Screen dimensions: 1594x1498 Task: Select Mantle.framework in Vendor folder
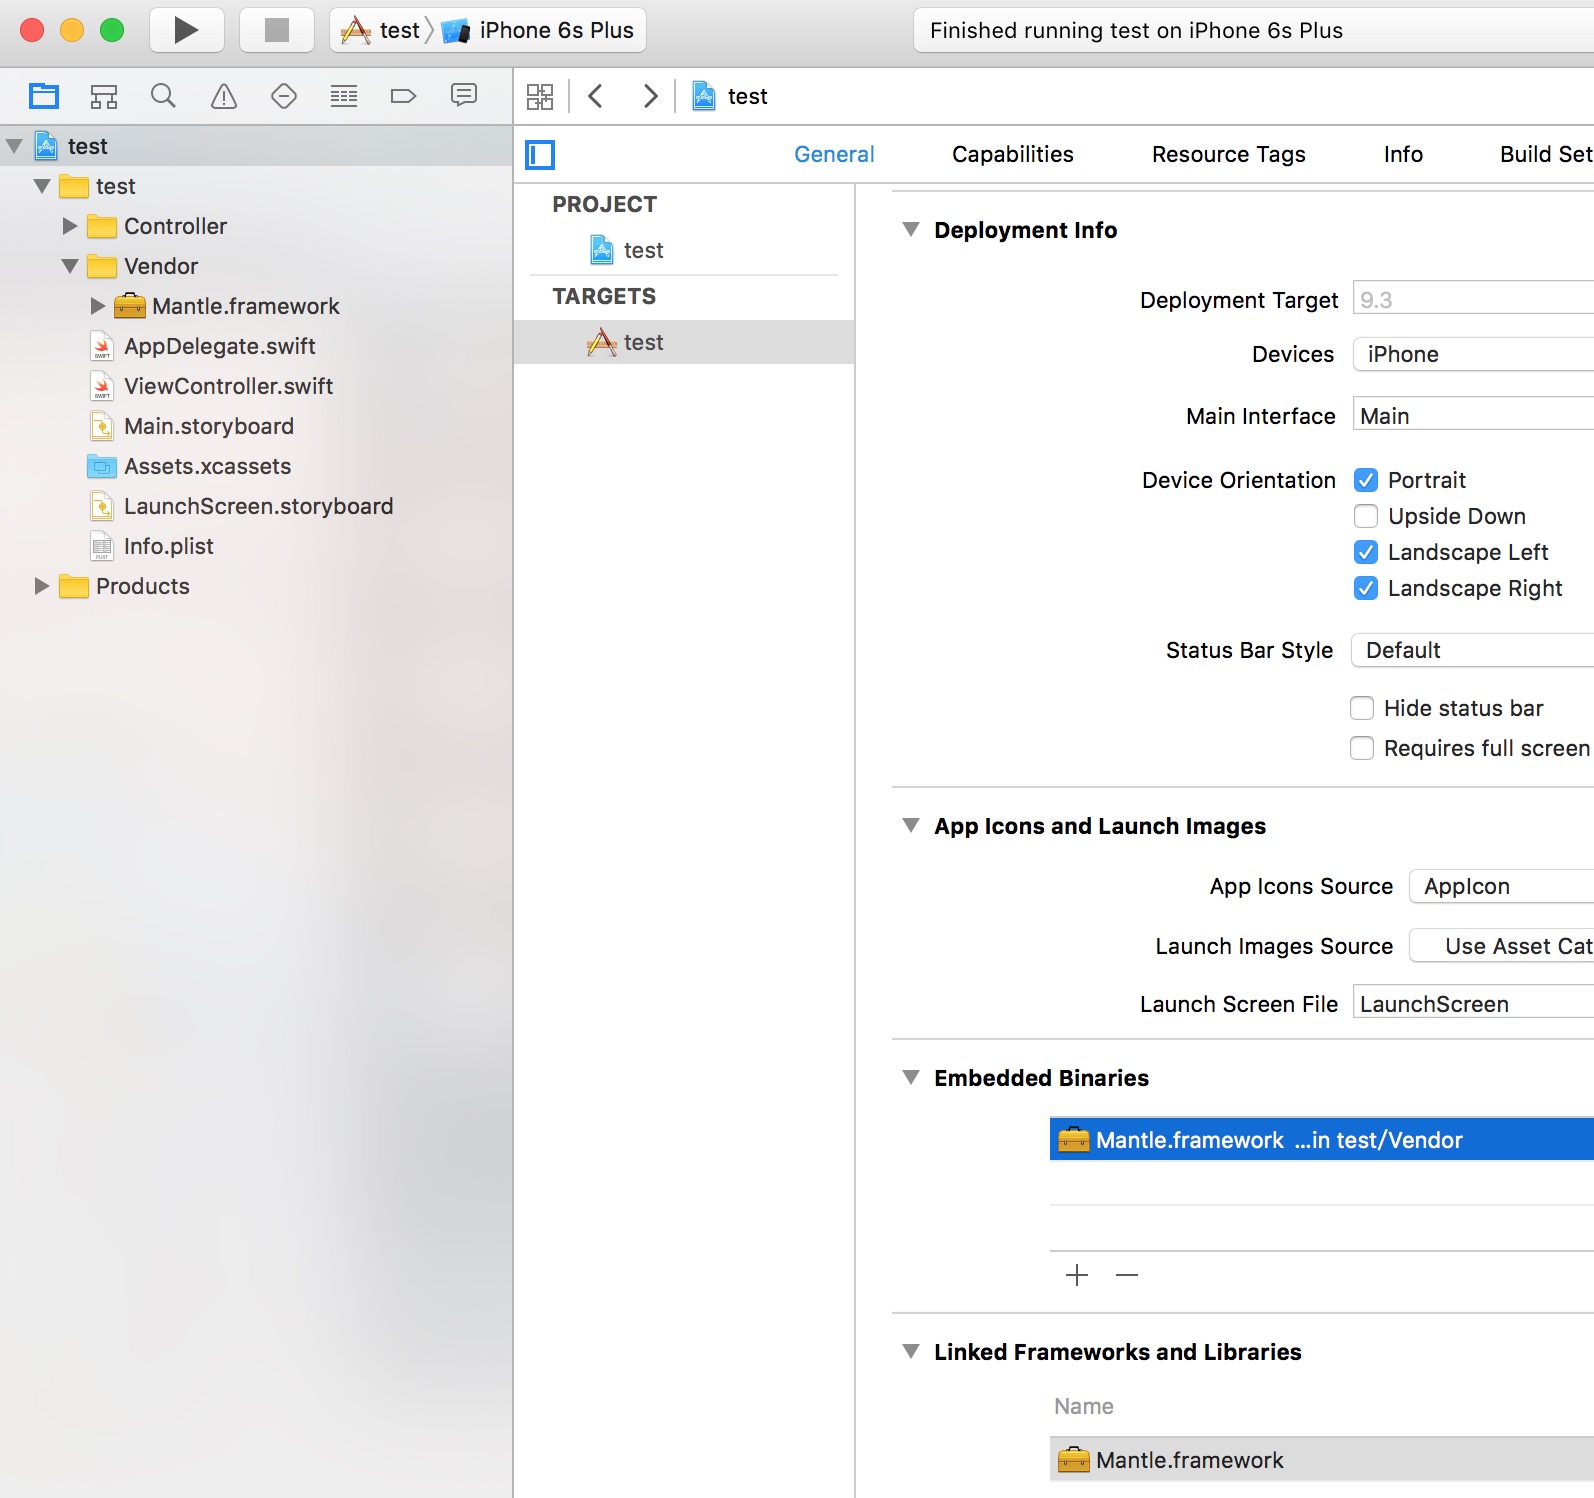point(245,306)
